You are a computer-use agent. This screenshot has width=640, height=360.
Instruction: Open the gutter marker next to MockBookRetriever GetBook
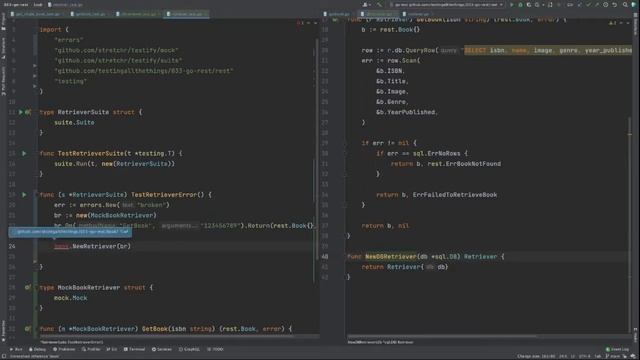tap(27, 329)
